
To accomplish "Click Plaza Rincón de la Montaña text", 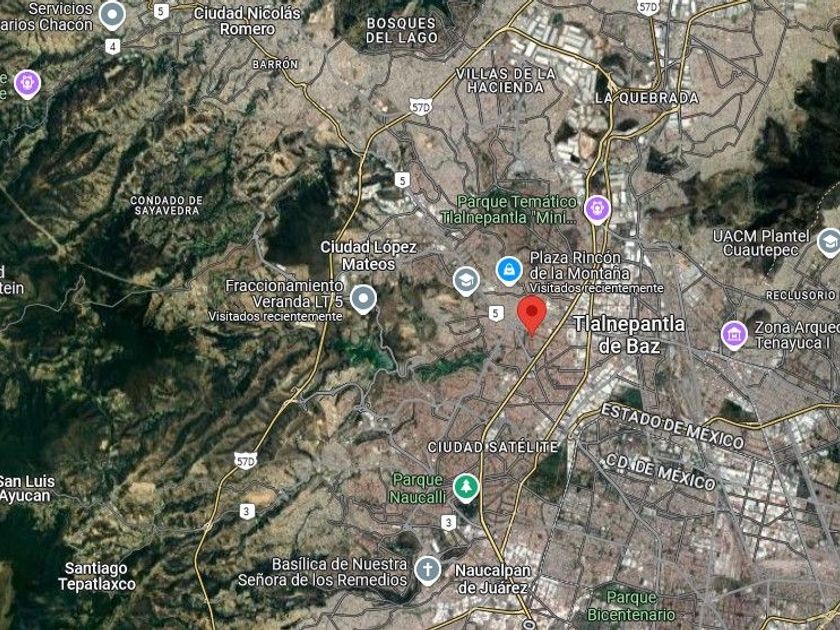I will click(580, 265).
